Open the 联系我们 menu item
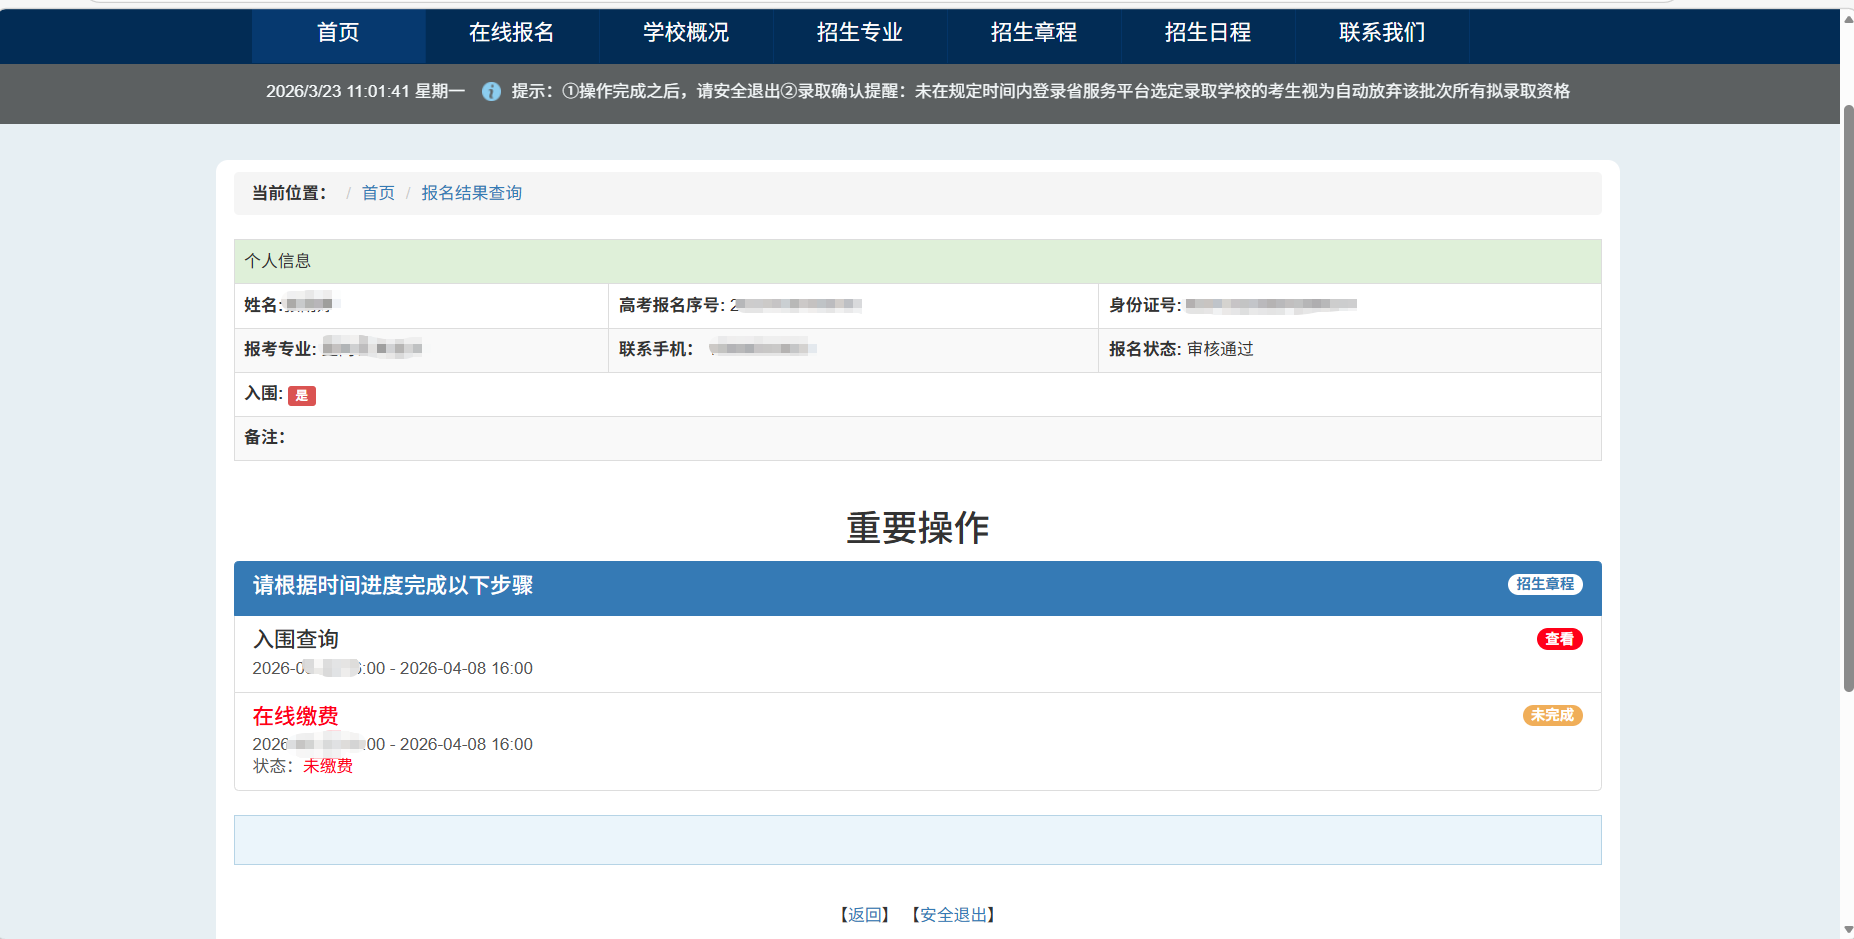Viewport: 1854px width, 939px height. pos(1382,33)
